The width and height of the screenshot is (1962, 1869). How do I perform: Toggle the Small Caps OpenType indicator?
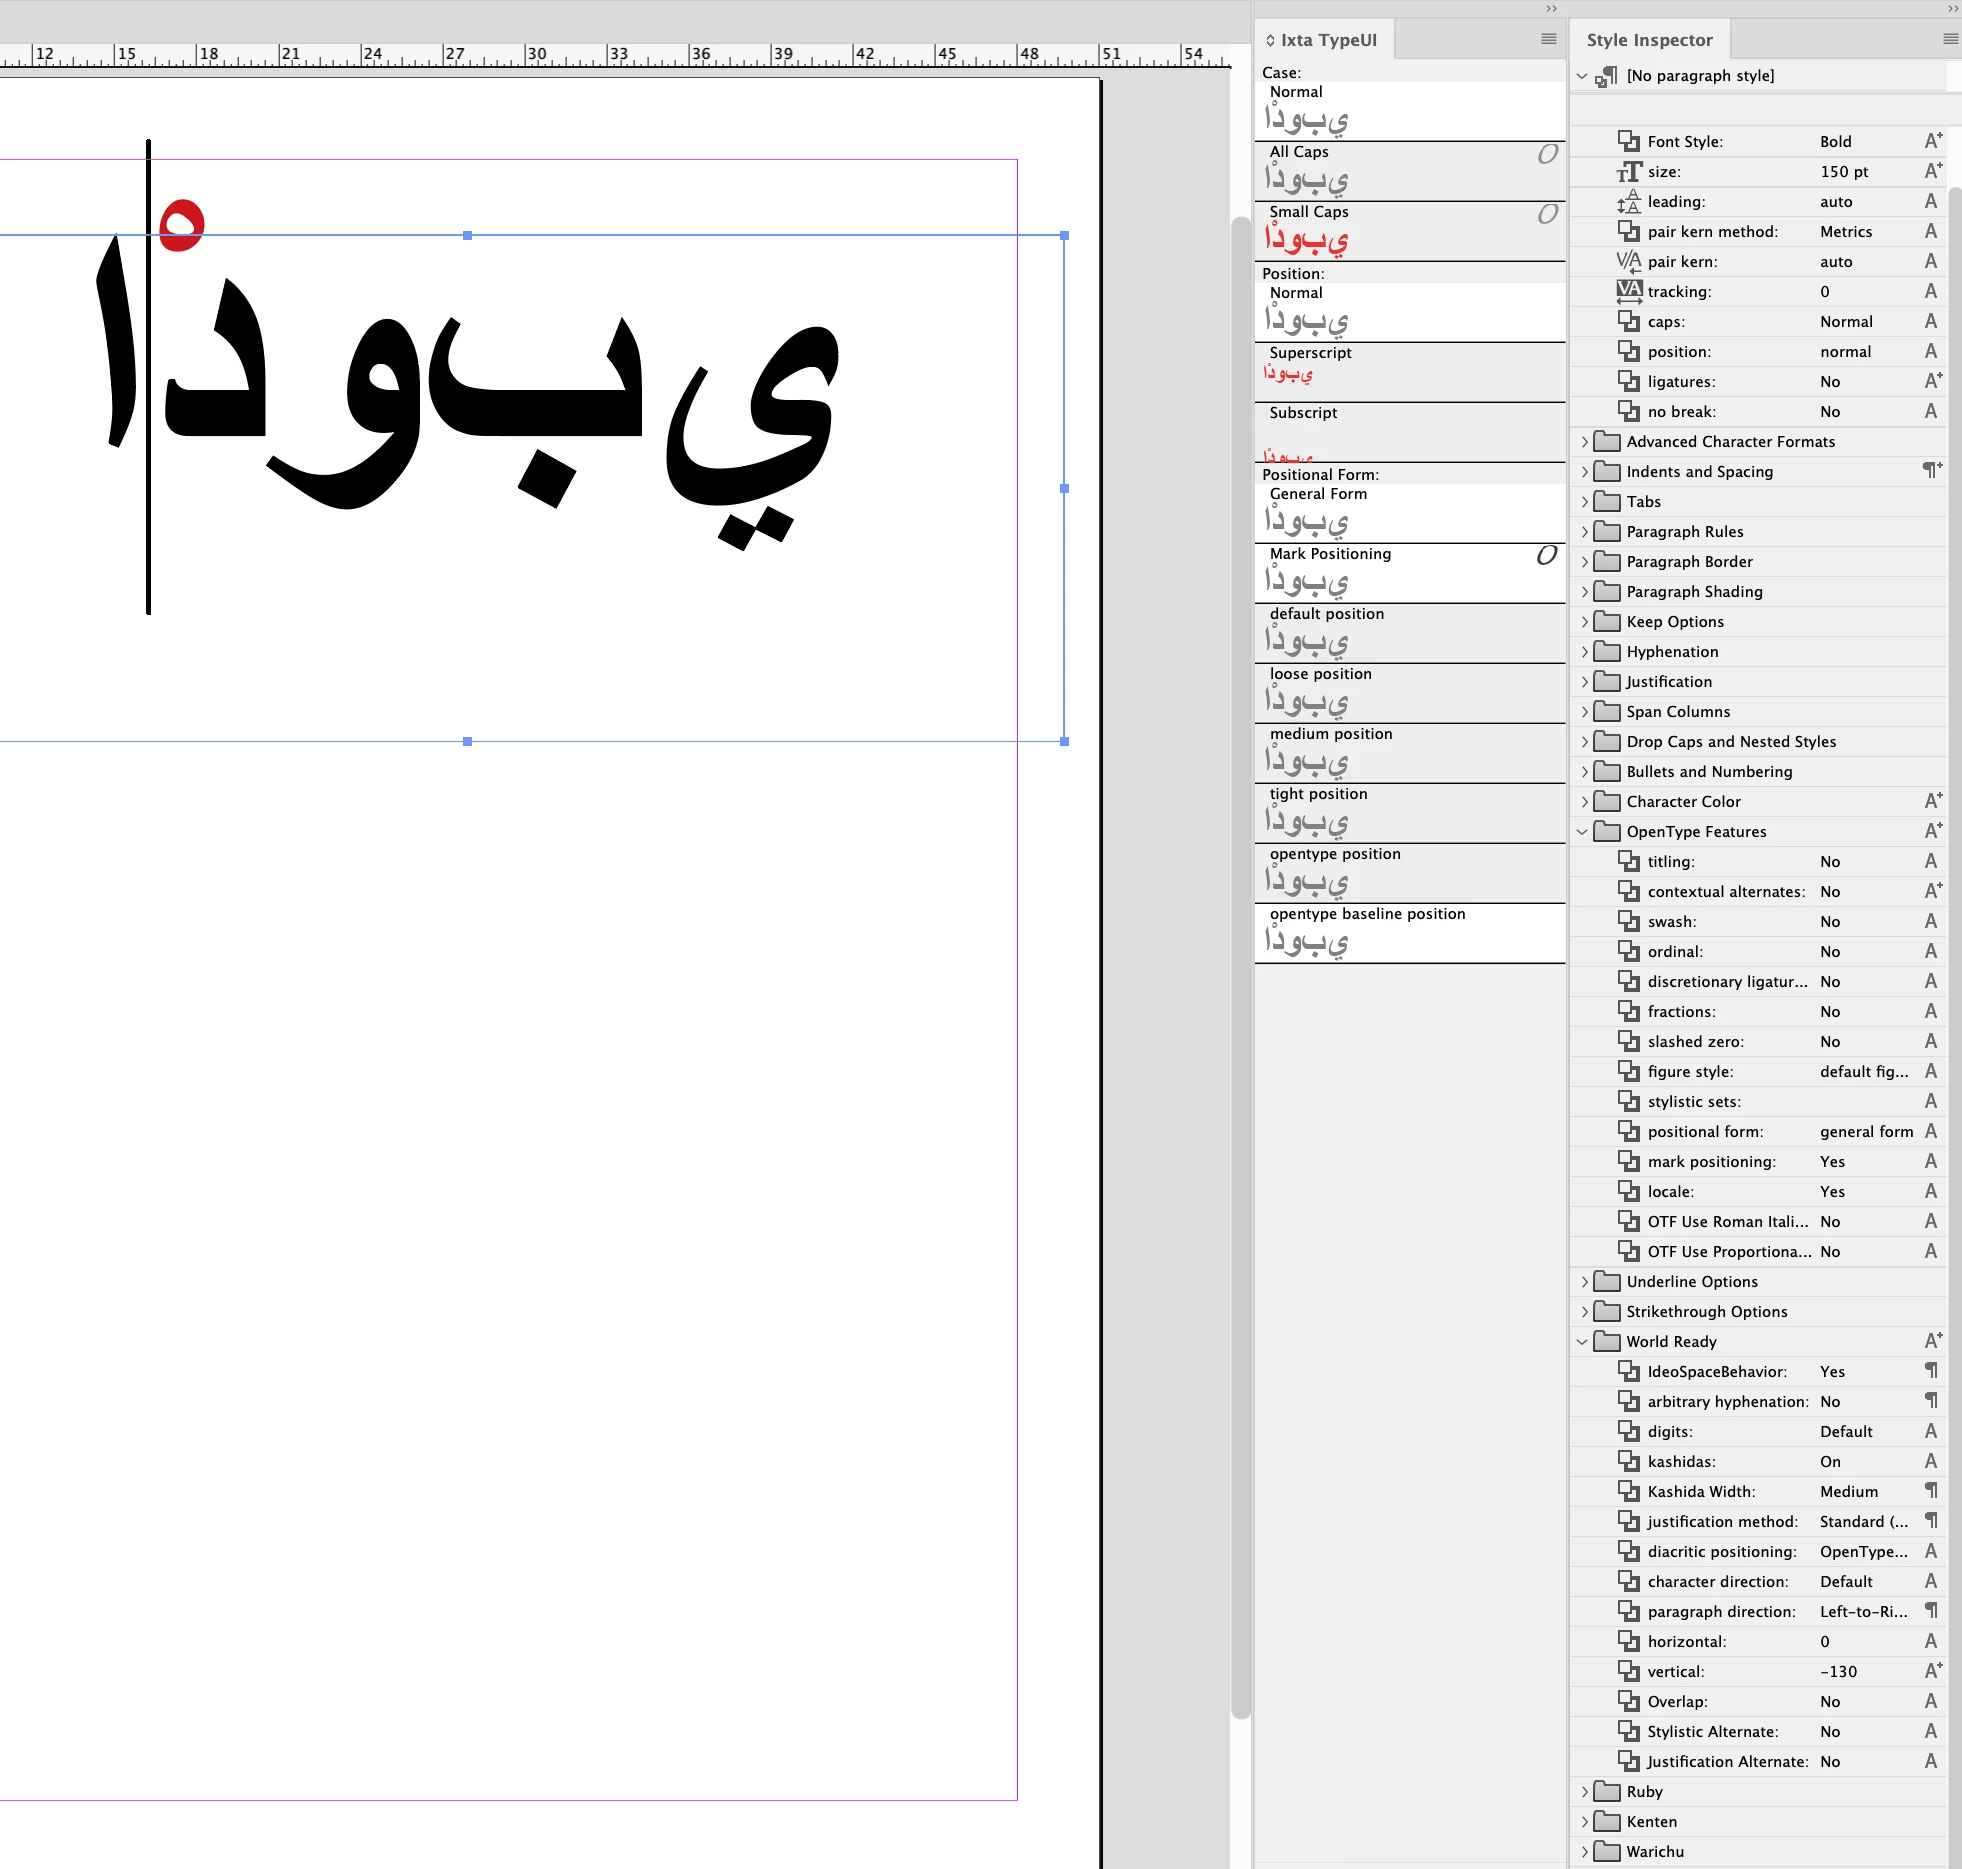click(x=1547, y=214)
